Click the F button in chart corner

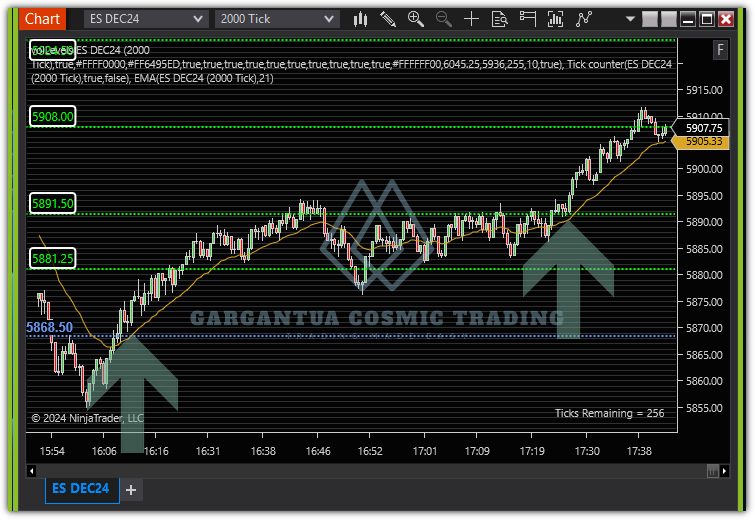pos(720,50)
